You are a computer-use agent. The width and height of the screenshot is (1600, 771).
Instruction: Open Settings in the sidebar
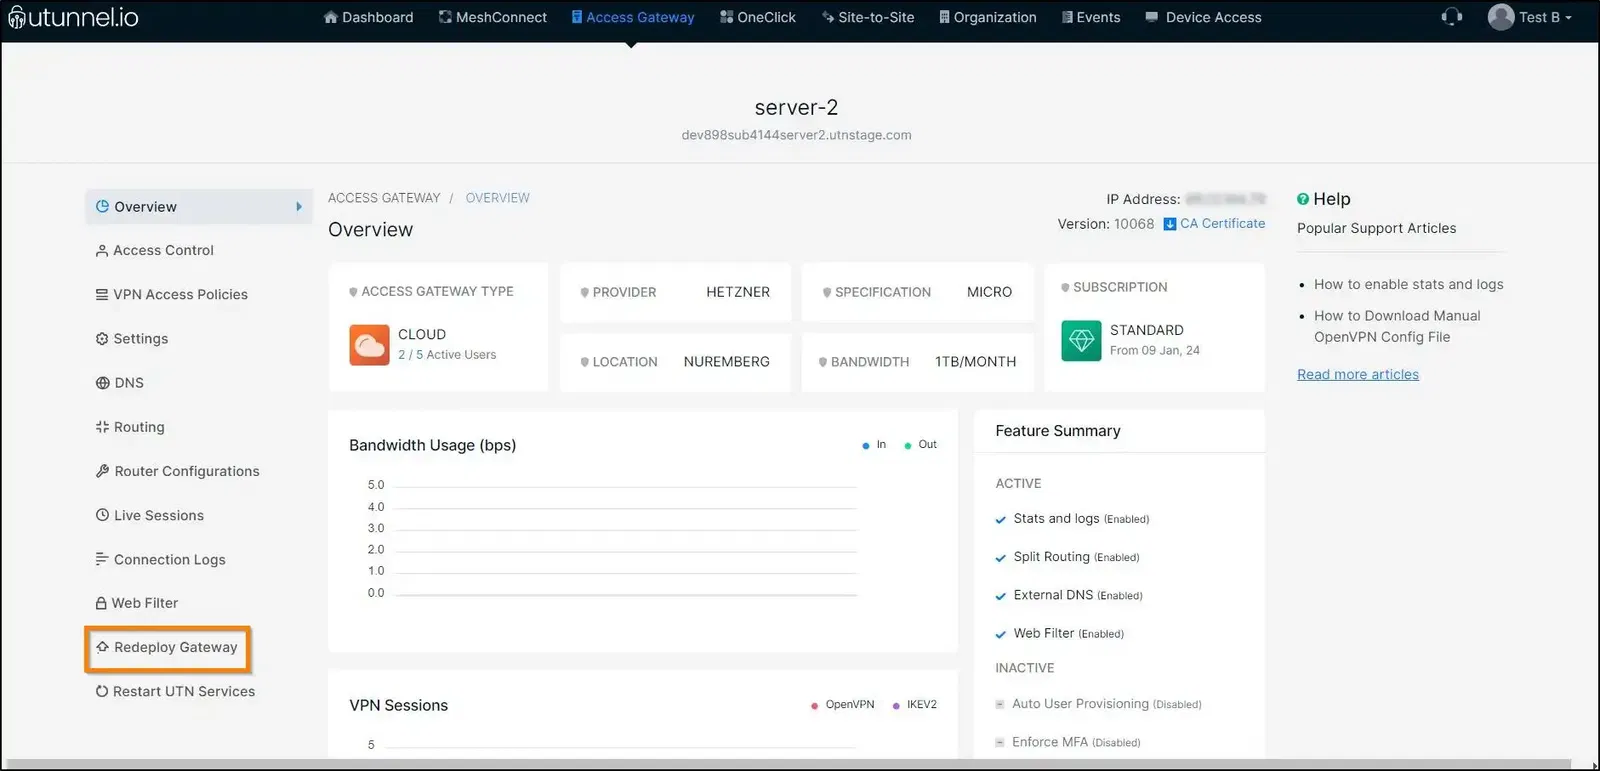point(131,339)
